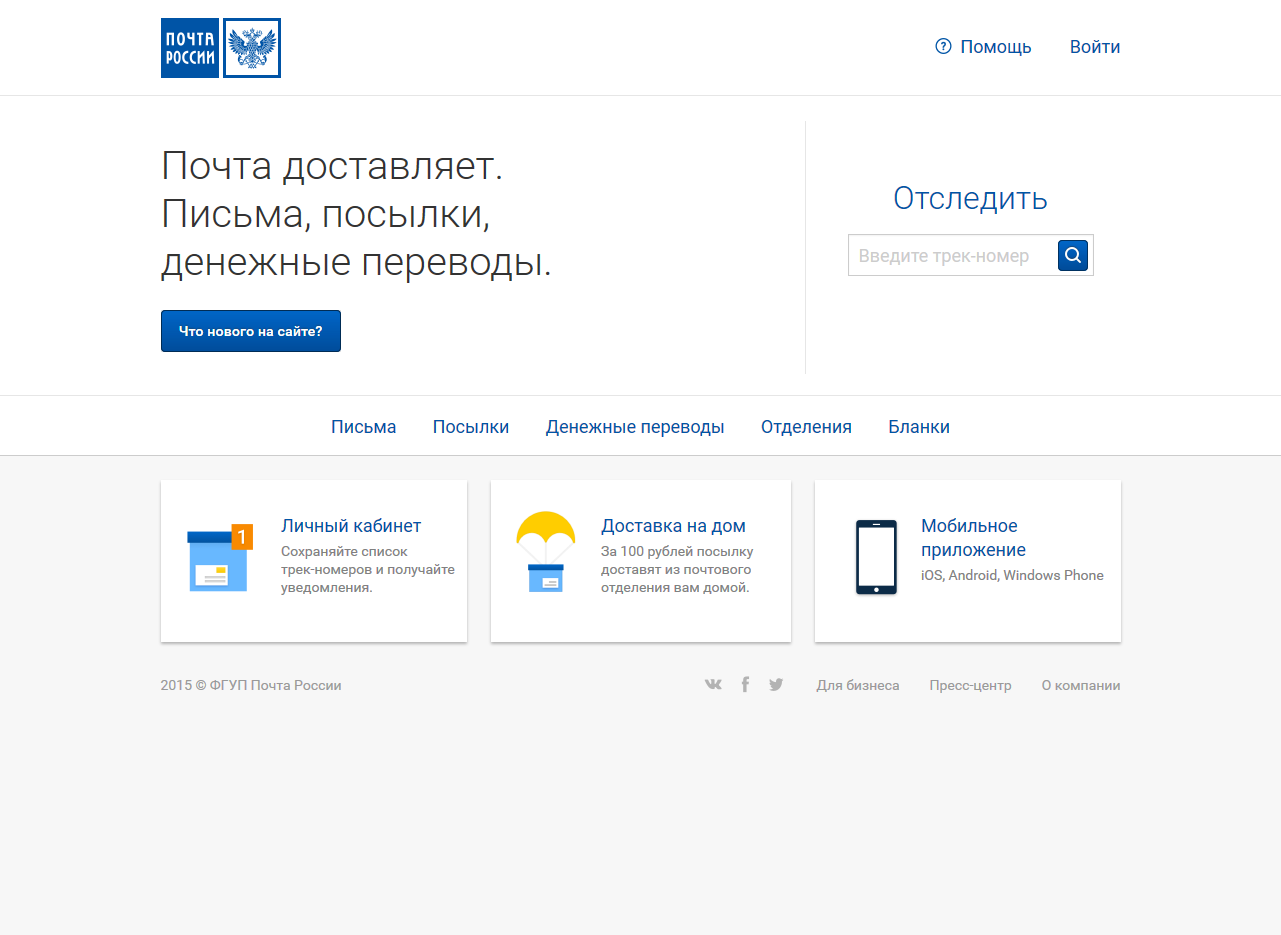1281x935 pixels.
Task: Click the magnifier icon to track a parcel
Action: [1072, 255]
